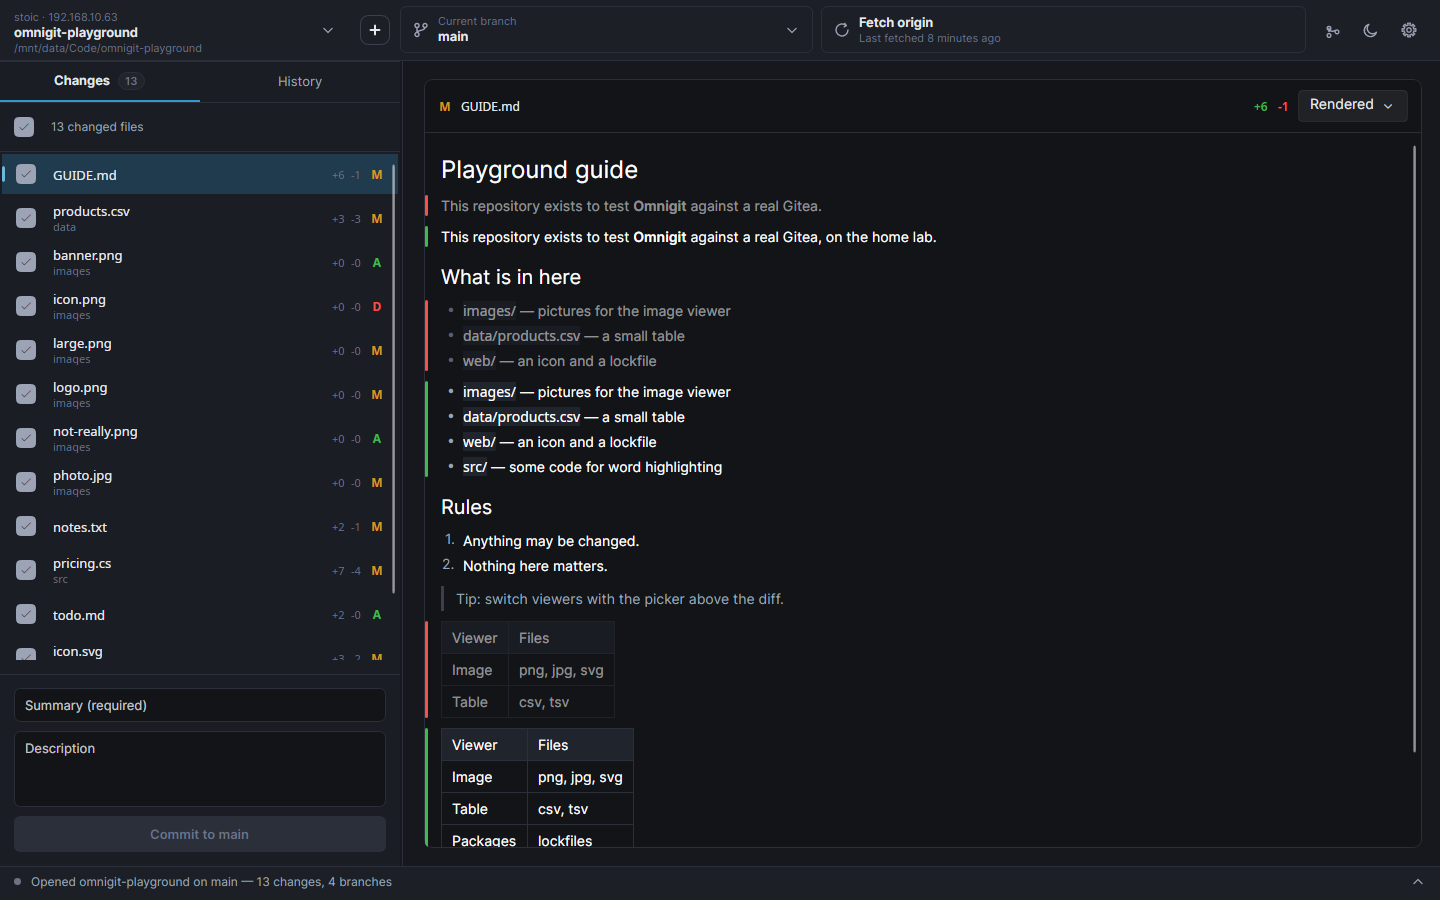Uncheck the todo.md checkbox

point(26,614)
